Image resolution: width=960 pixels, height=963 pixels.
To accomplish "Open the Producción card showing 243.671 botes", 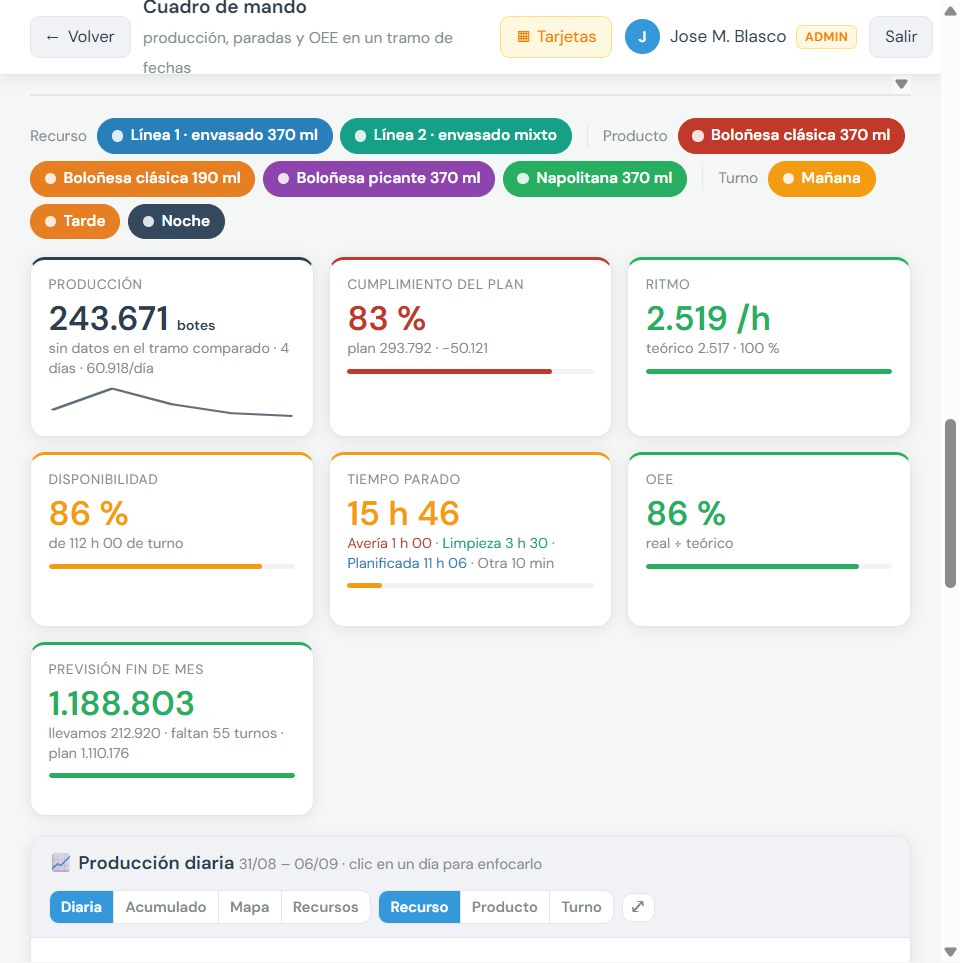I will point(172,347).
